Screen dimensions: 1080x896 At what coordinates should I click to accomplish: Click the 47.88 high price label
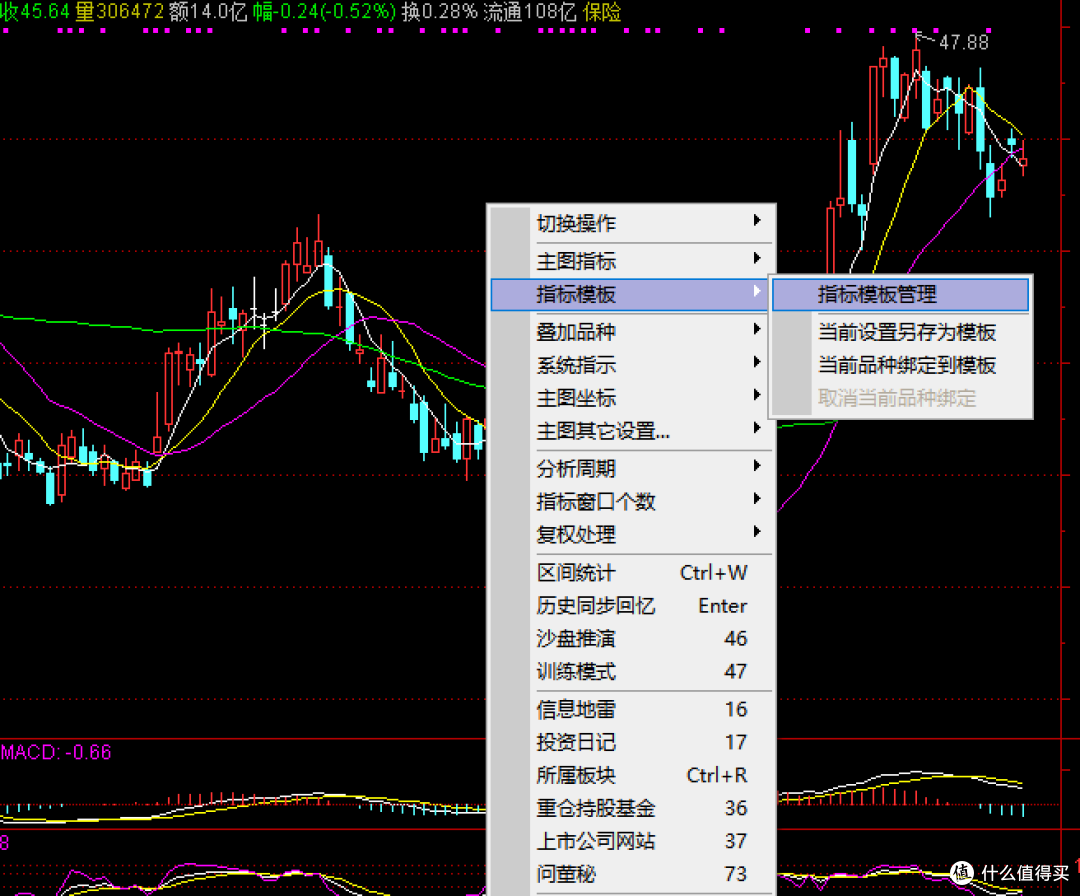[964, 43]
